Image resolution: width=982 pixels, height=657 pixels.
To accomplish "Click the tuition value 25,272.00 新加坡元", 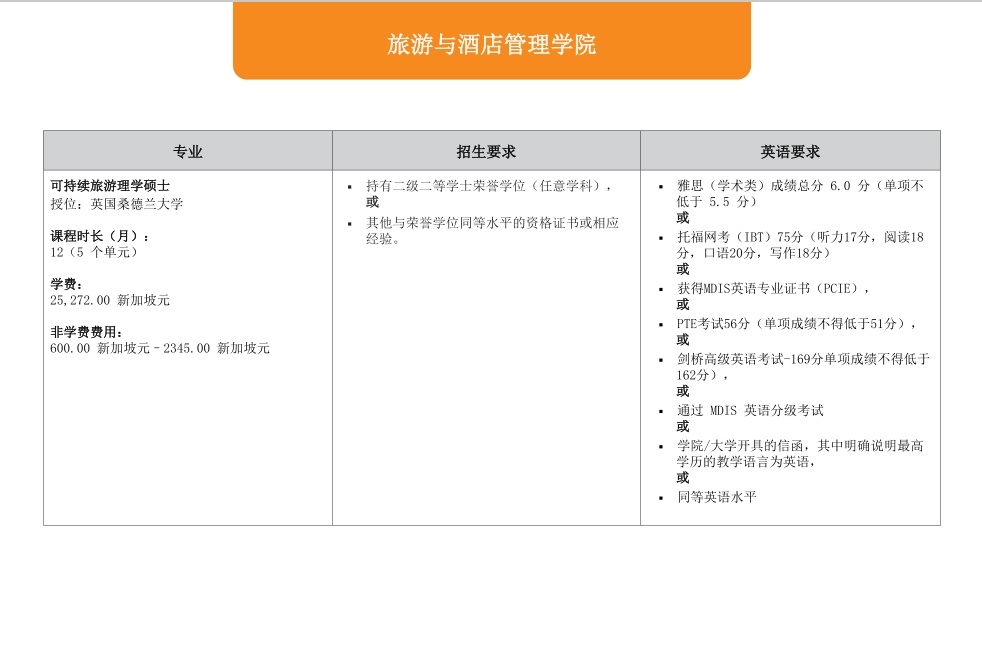I will click(110, 301).
